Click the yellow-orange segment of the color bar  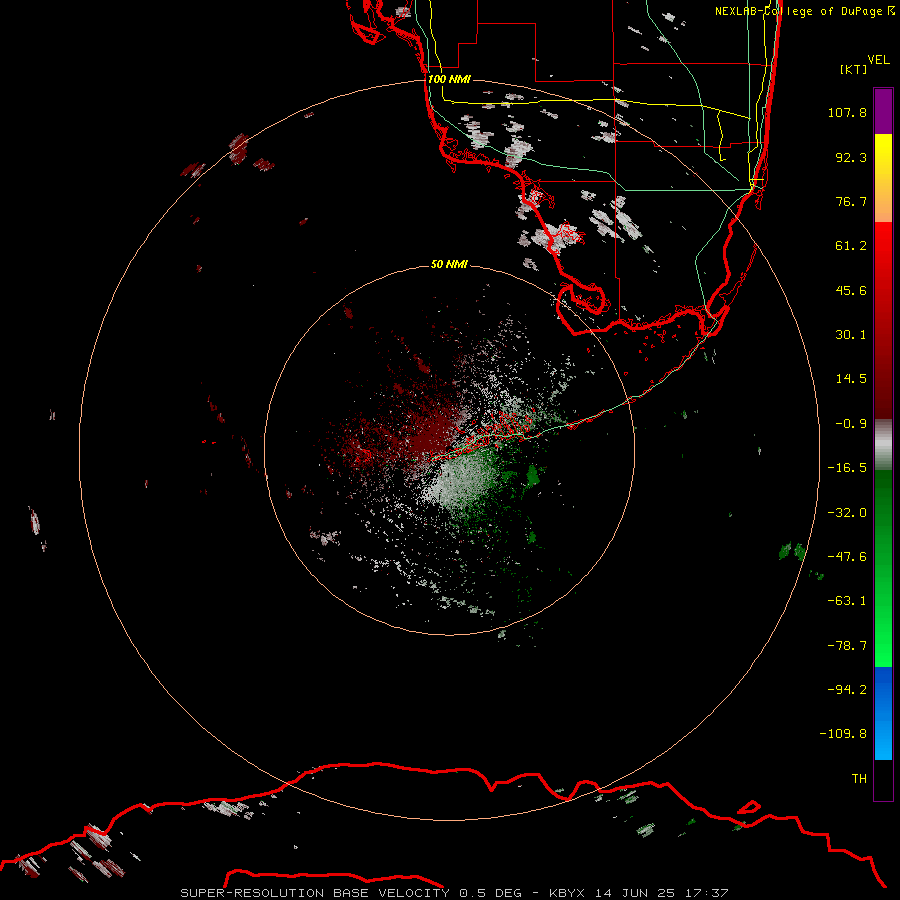coord(883,178)
